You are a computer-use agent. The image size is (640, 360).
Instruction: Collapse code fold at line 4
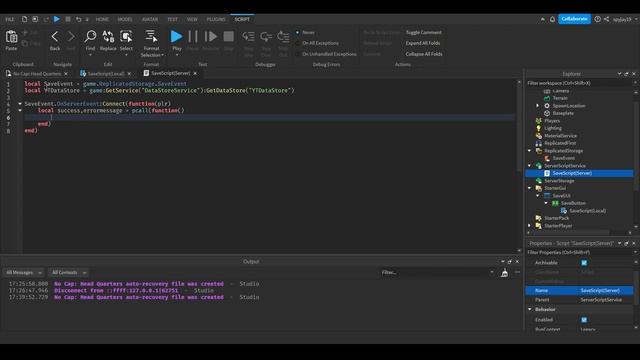[20, 104]
